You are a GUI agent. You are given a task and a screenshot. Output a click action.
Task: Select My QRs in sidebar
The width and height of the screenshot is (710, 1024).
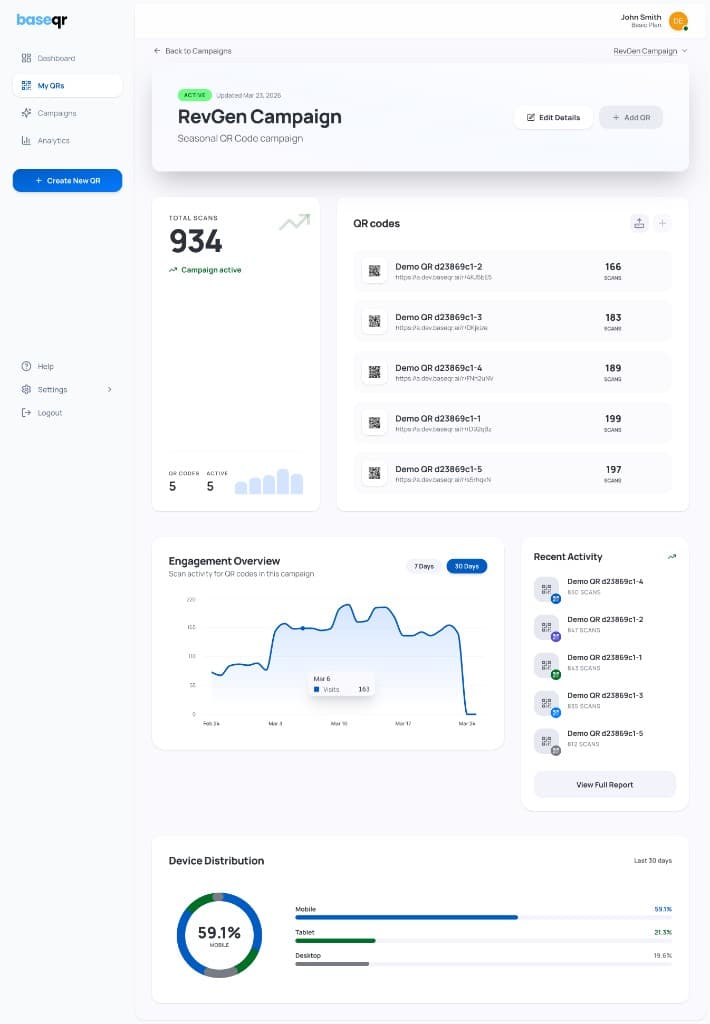pos(67,86)
